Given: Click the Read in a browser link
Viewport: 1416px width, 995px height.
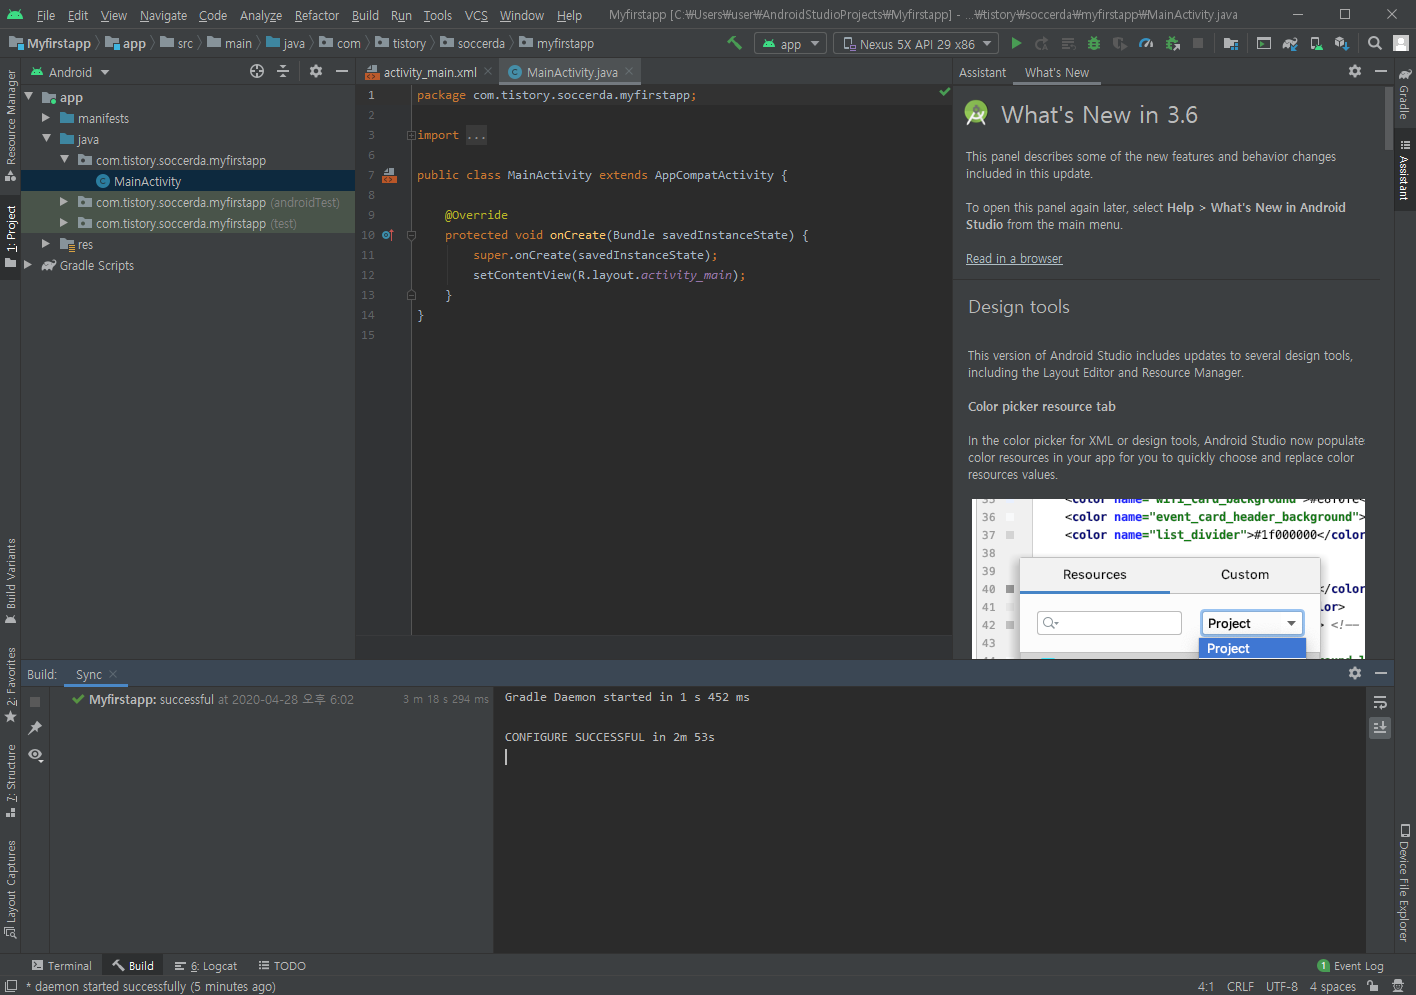Looking at the screenshot, I should 1014,258.
